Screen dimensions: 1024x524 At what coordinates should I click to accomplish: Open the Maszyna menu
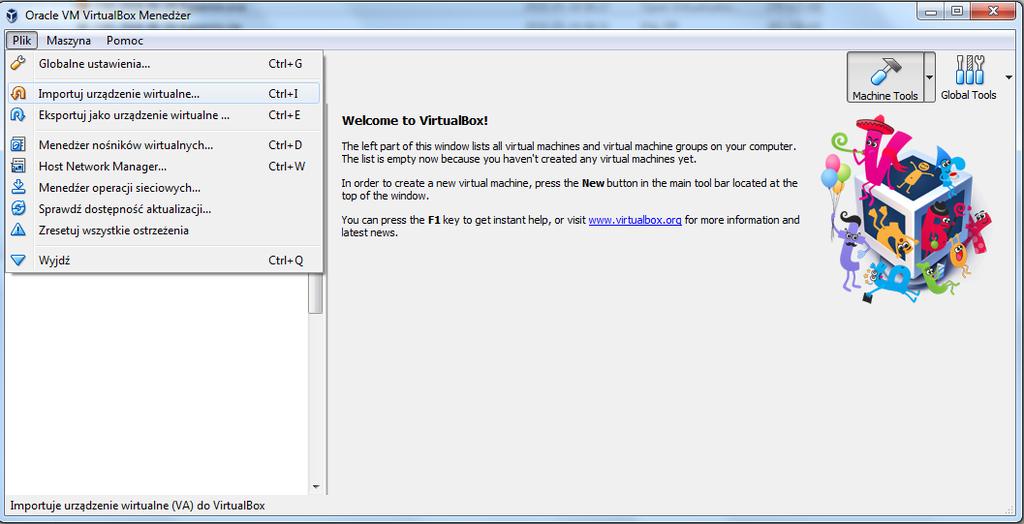coord(69,40)
